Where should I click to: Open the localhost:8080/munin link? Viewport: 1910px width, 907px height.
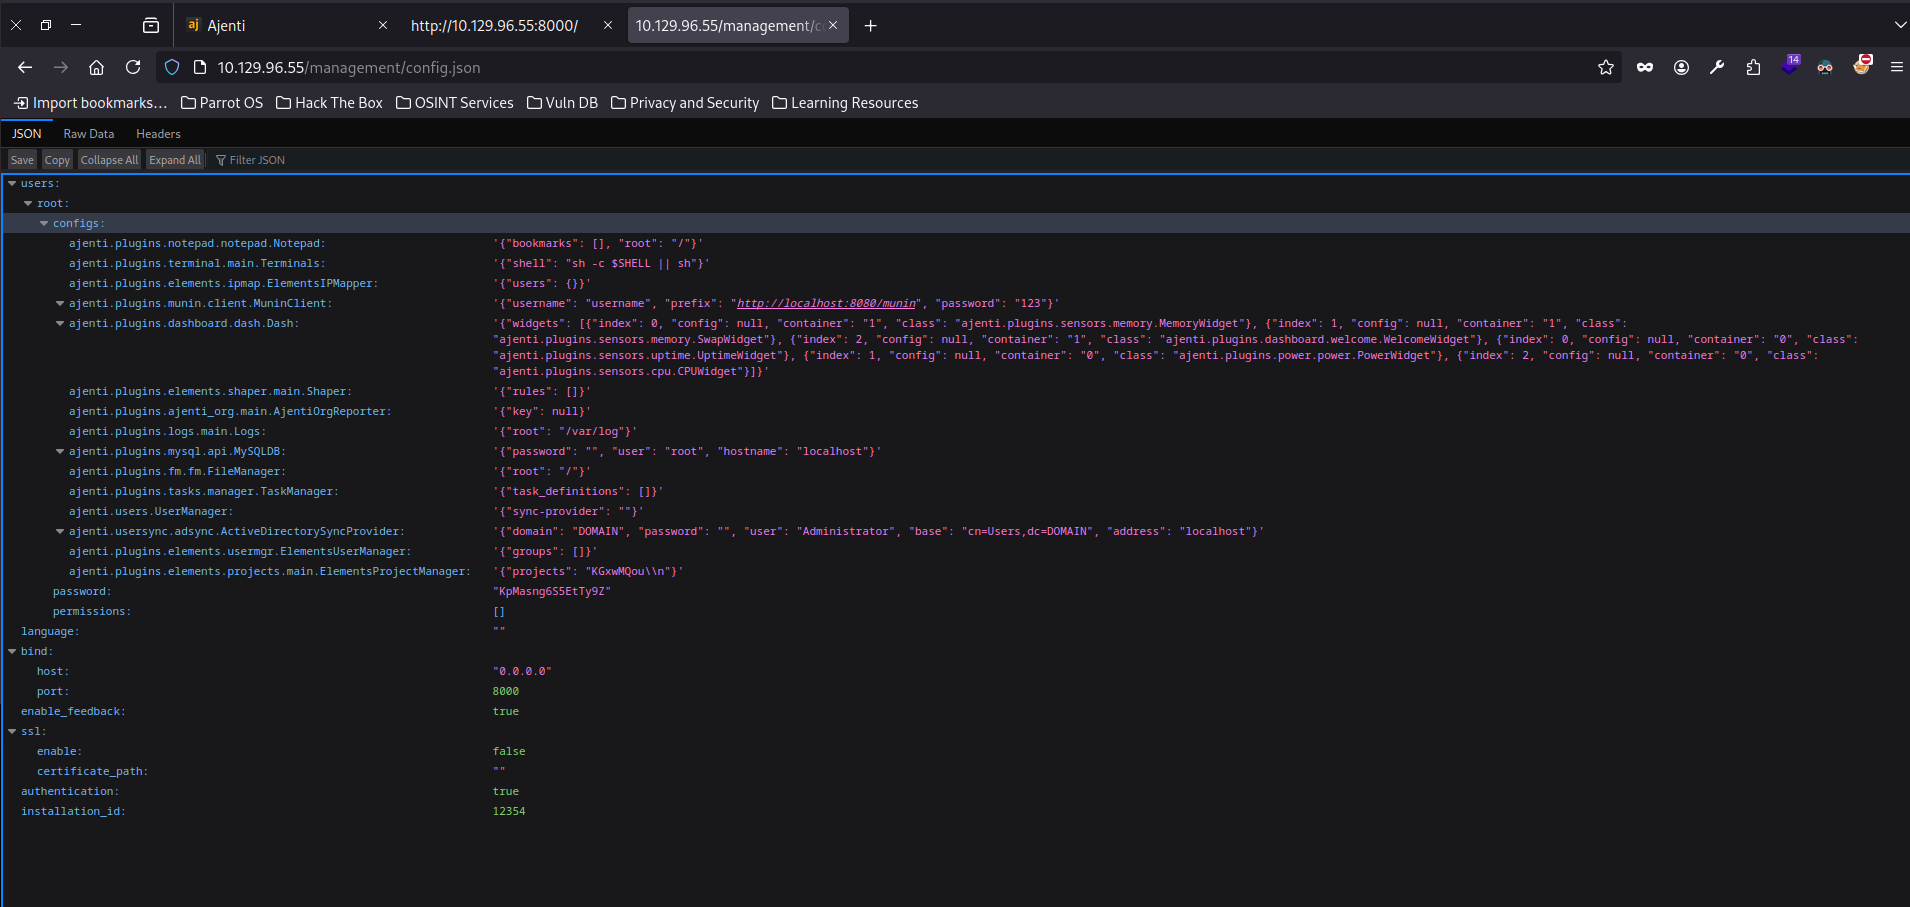point(826,304)
